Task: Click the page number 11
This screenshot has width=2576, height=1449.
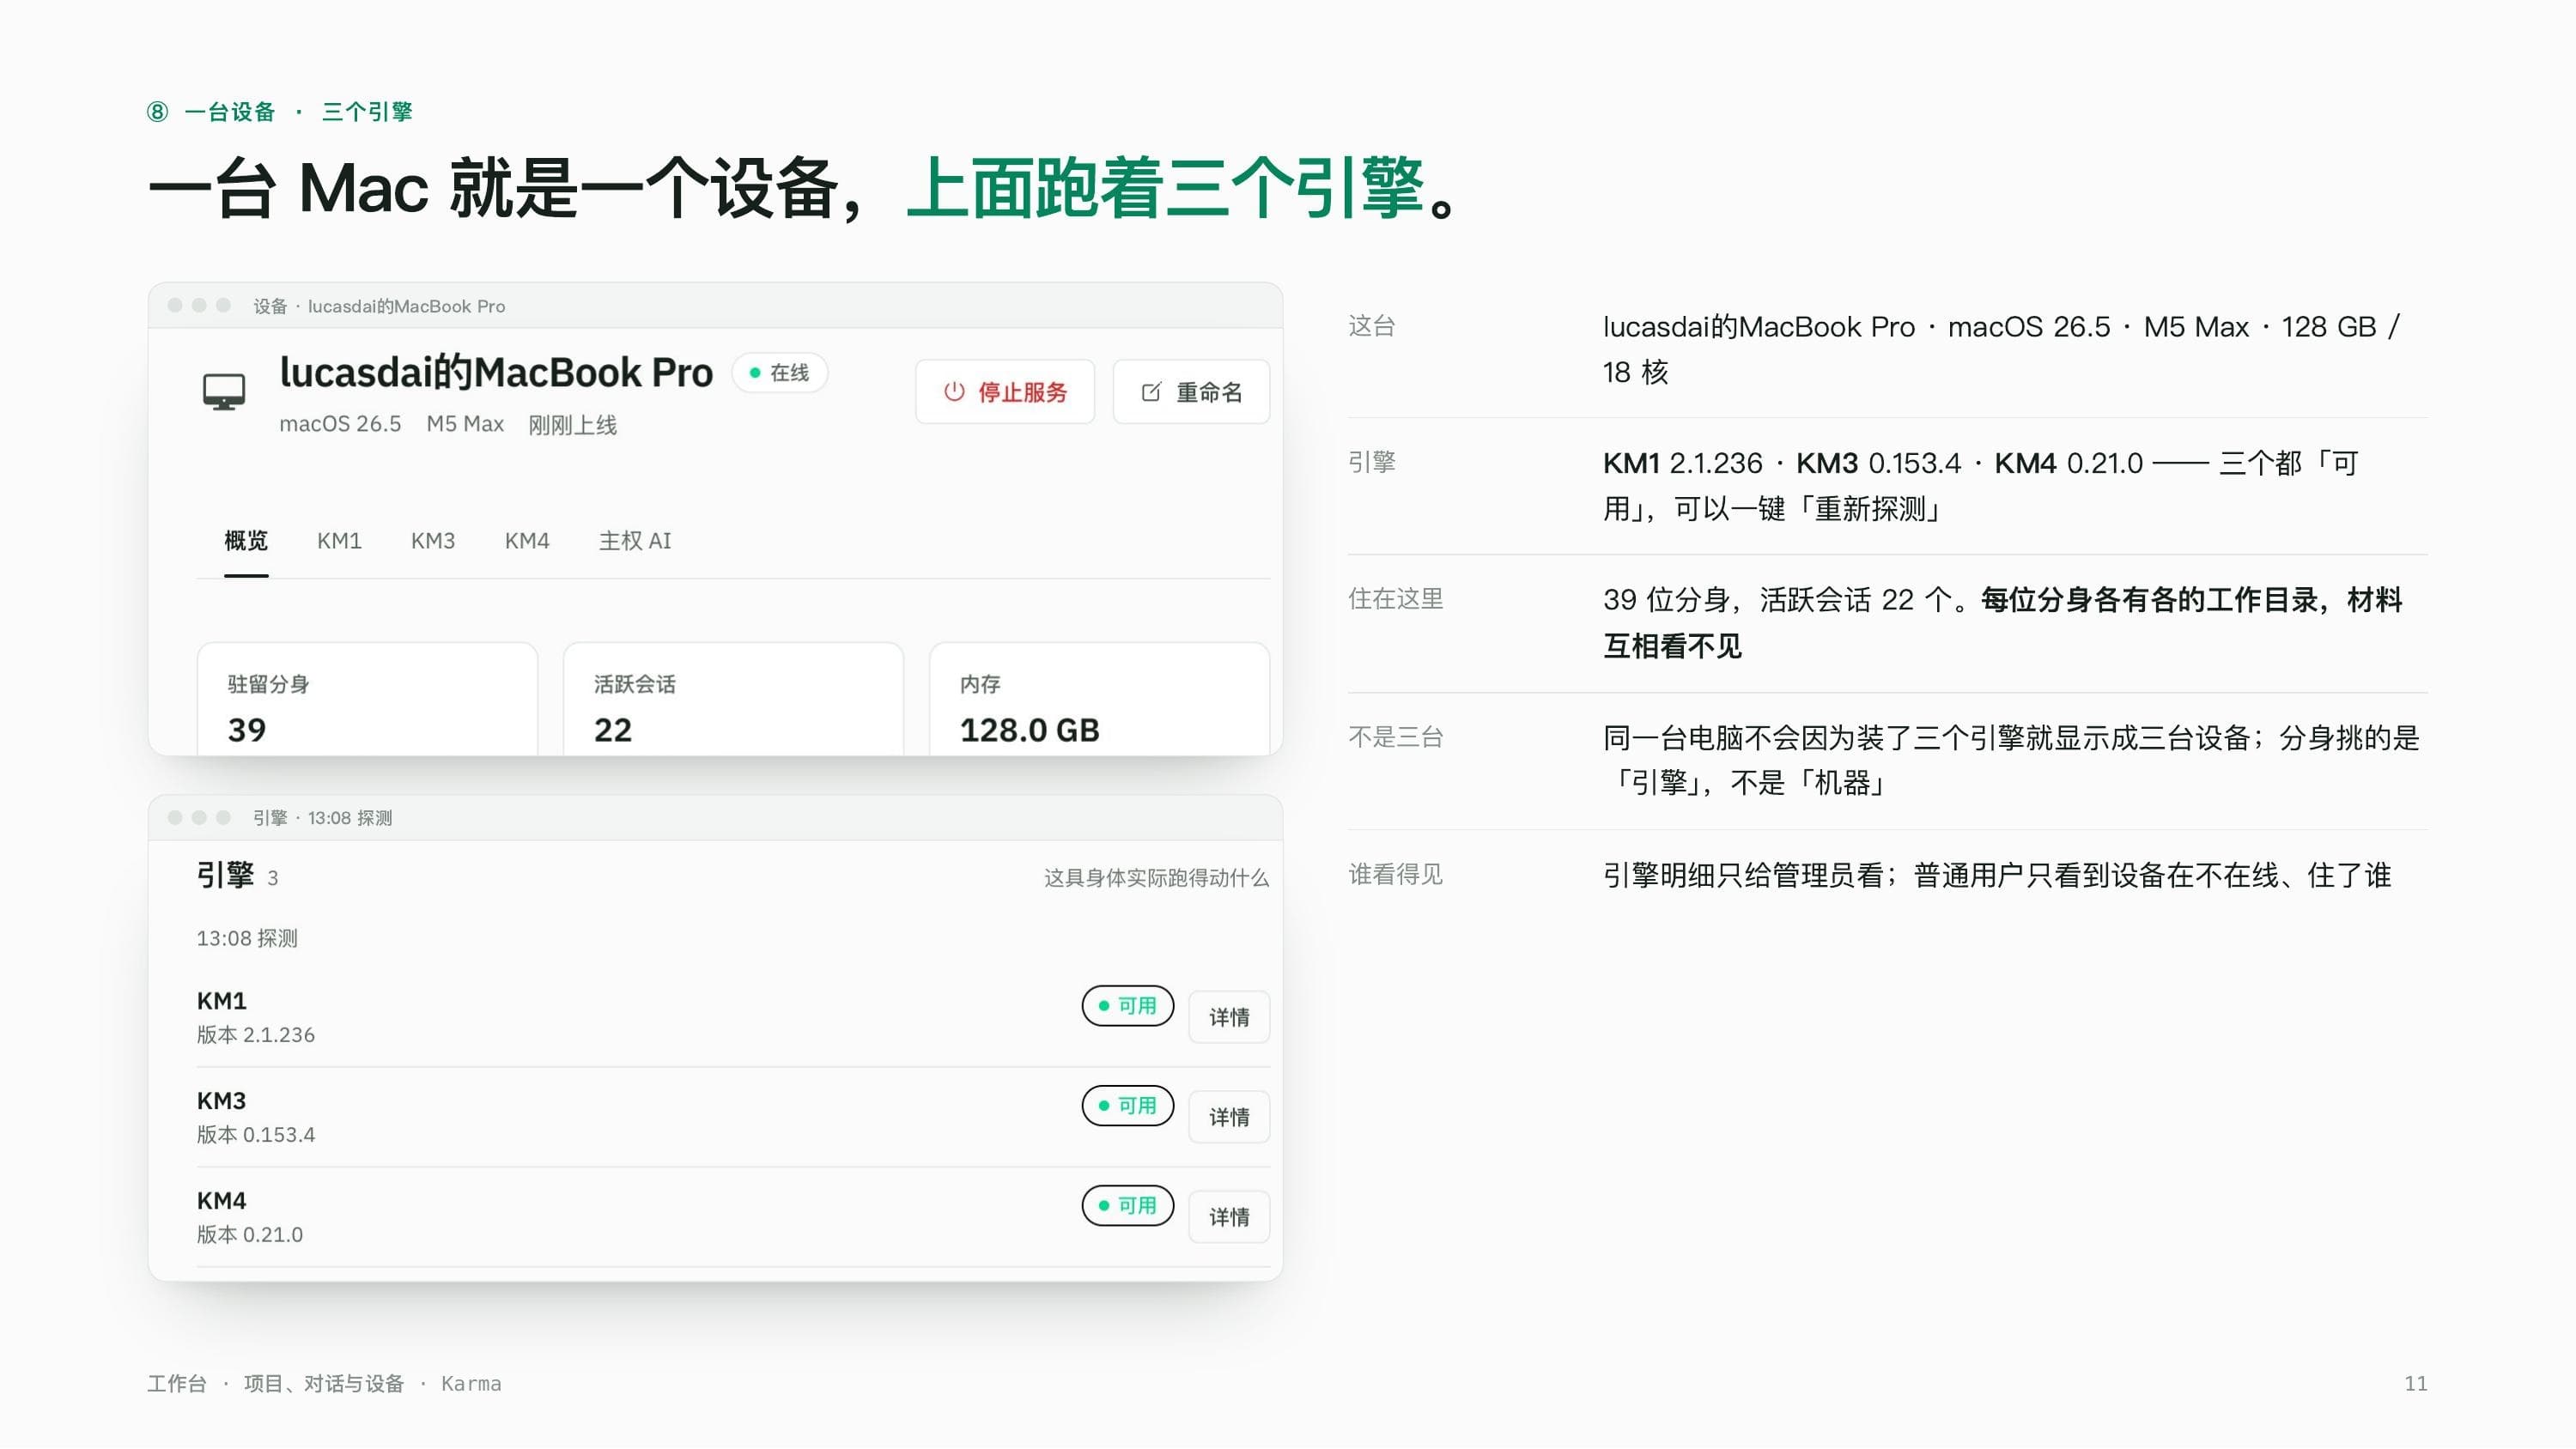Action: (x=2416, y=1384)
